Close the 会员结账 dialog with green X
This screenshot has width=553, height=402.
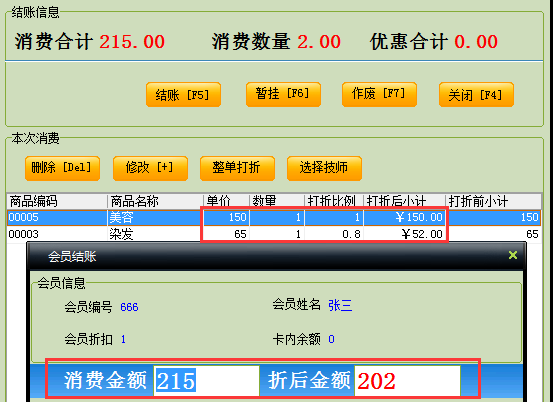[x=513, y=255]
